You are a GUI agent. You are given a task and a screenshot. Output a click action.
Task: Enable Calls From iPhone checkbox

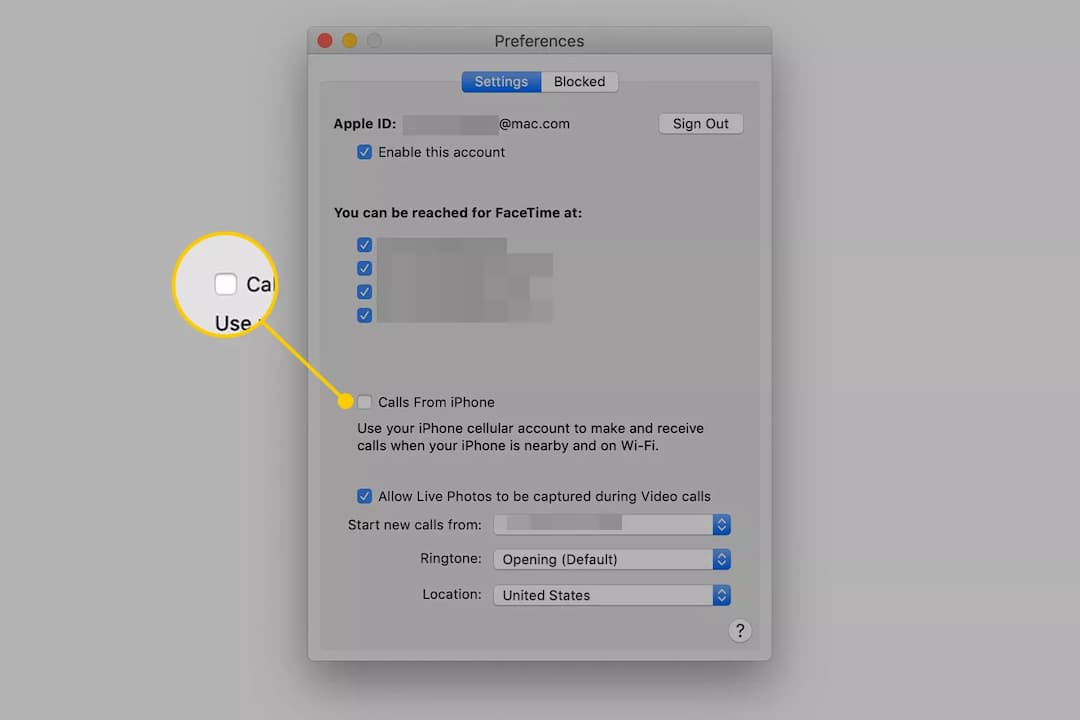pyautogui.click(x=364, y=402)
